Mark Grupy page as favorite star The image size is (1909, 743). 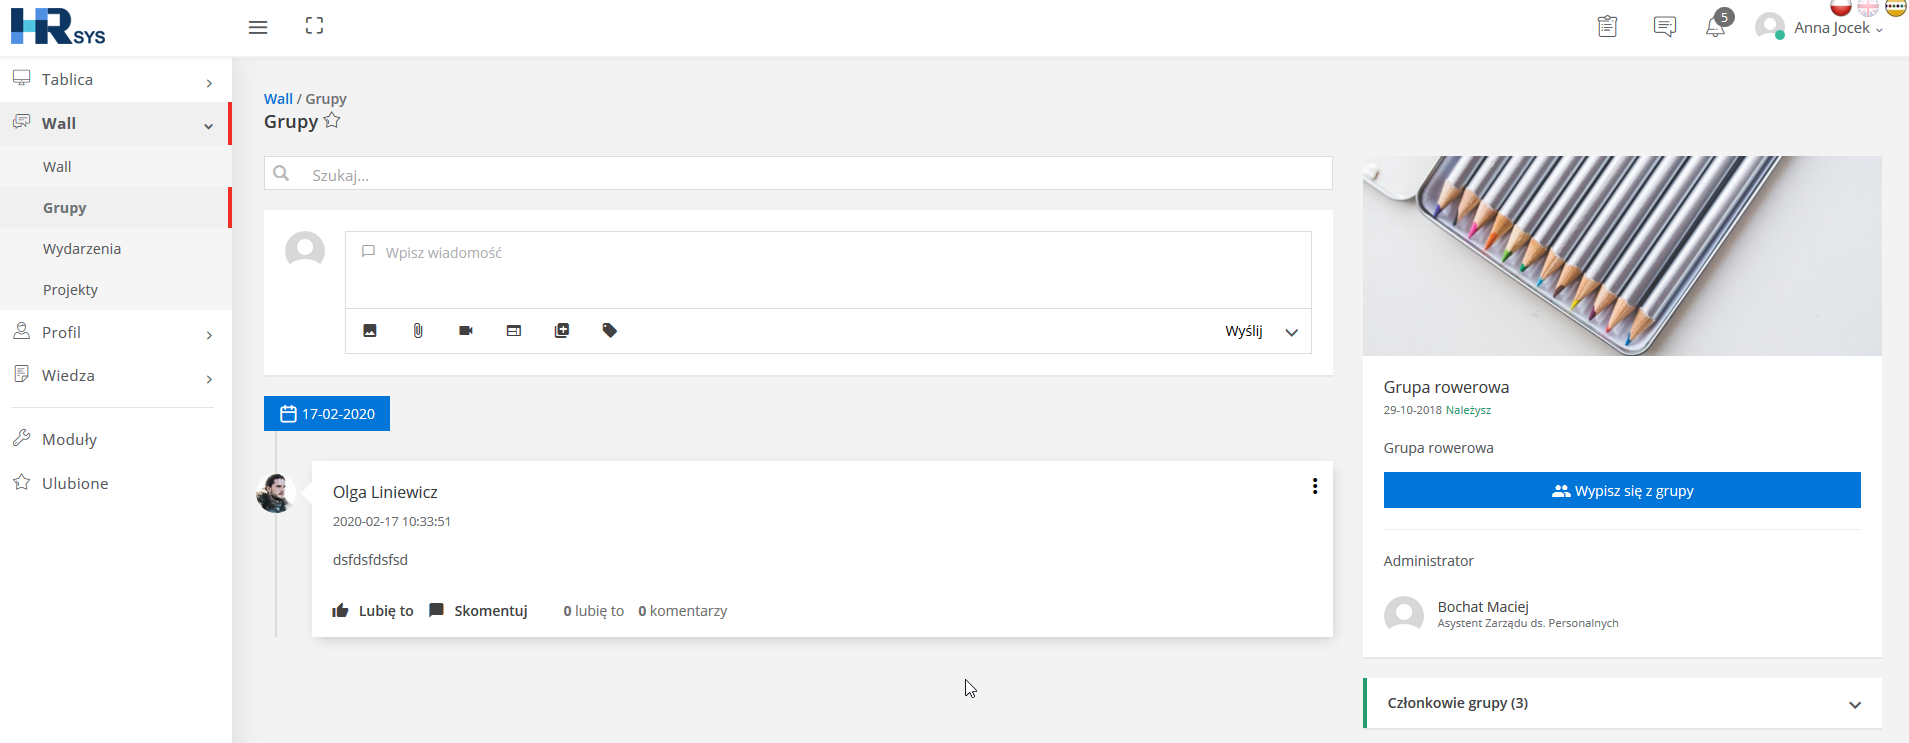tap(332, 121)
